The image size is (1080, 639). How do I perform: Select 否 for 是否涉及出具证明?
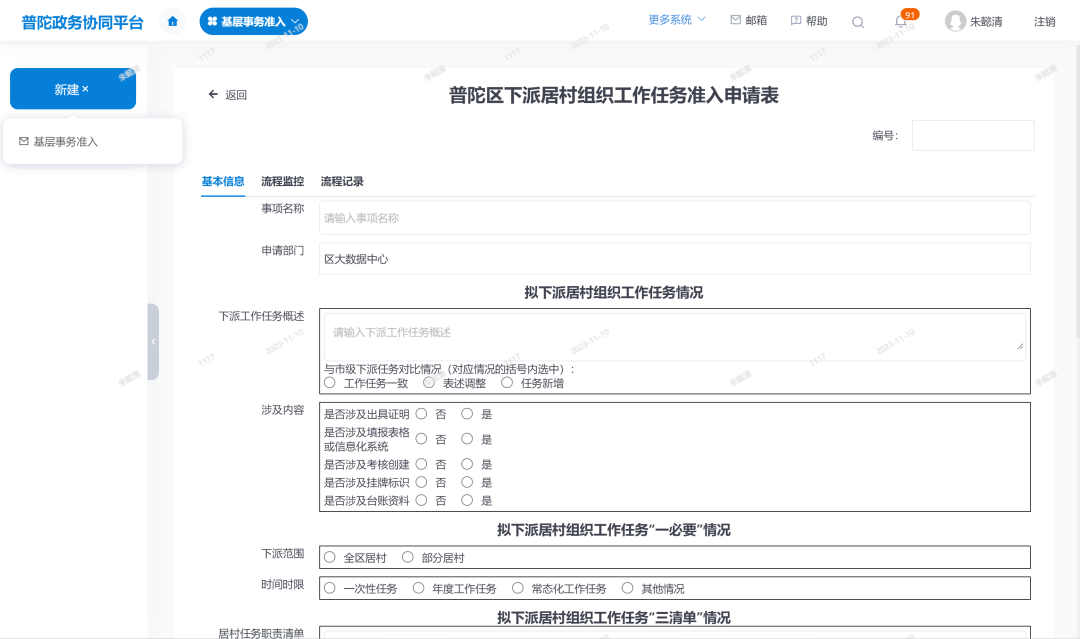pyautogui.click(x=421, y=413)
